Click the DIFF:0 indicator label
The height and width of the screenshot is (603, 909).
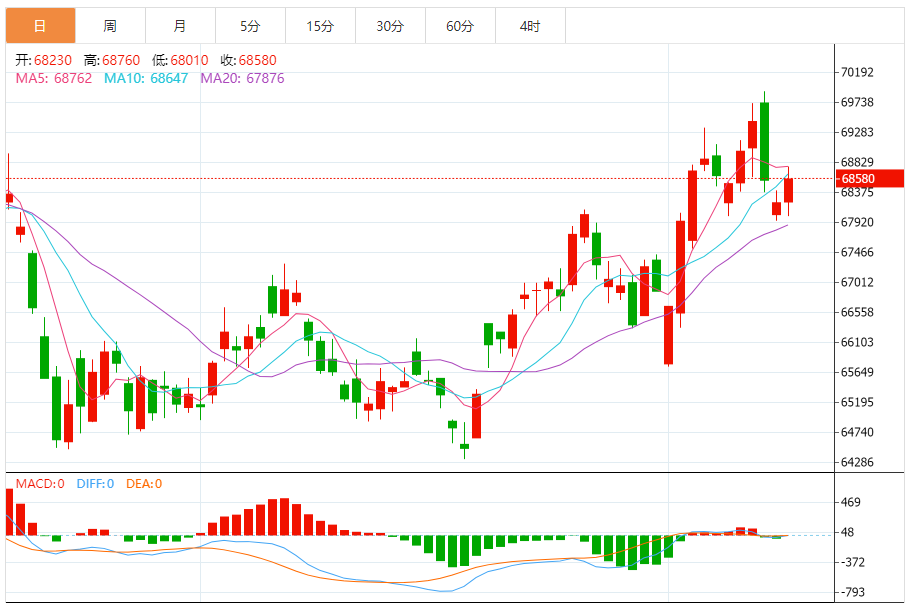click(95, 484)
